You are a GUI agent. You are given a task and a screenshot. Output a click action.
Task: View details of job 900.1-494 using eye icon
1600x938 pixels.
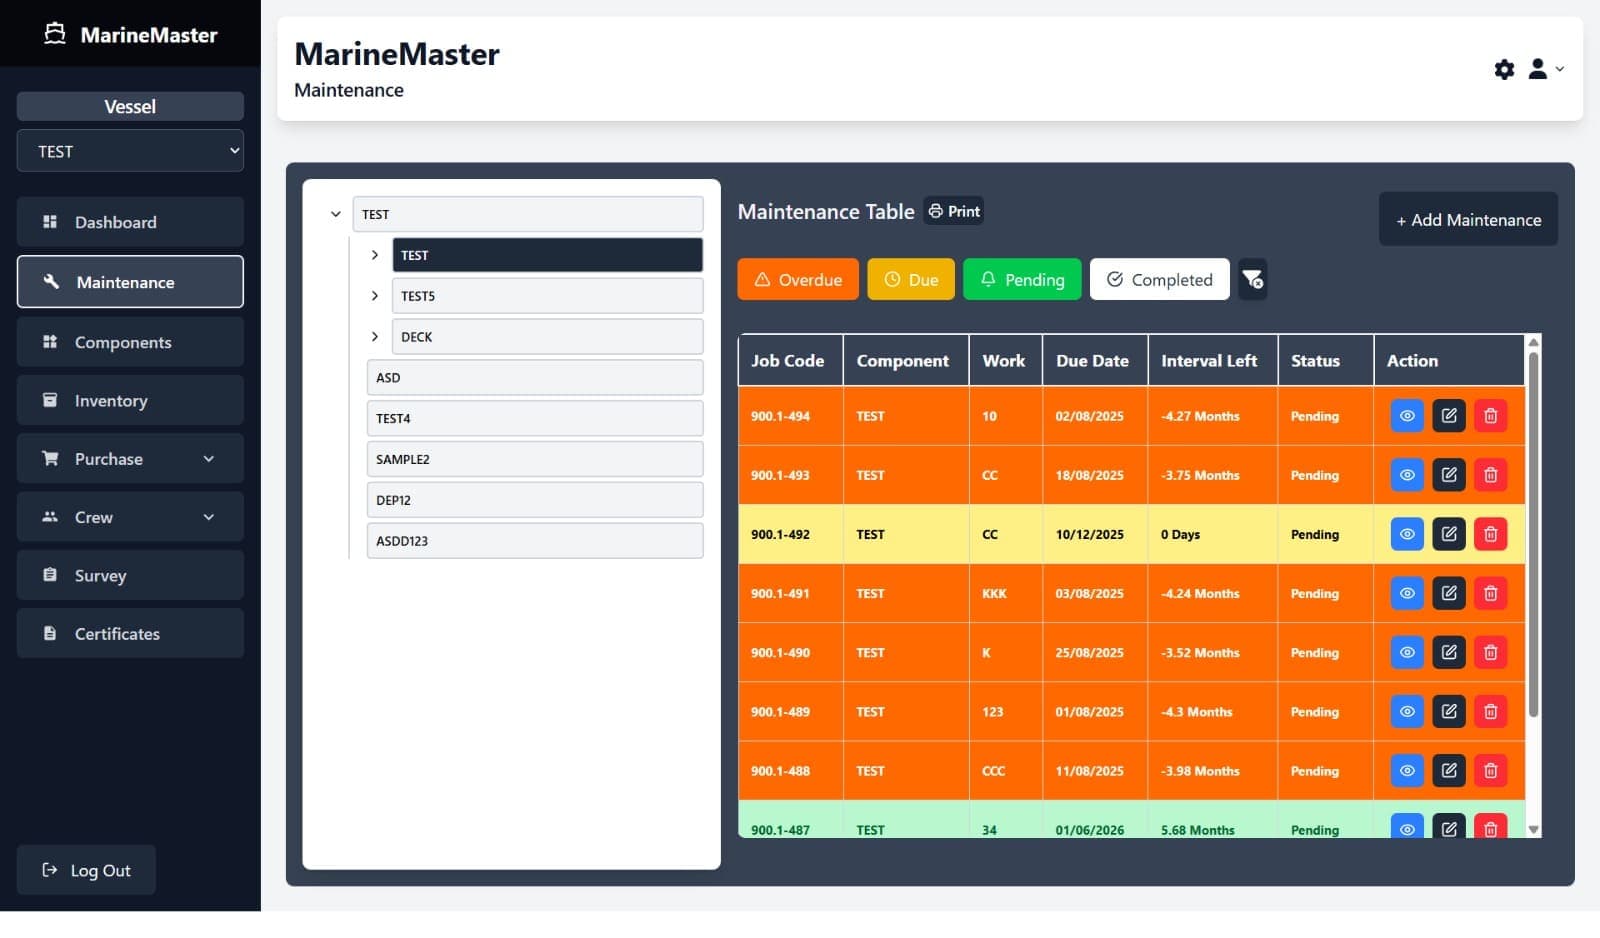coord(1407,415)
